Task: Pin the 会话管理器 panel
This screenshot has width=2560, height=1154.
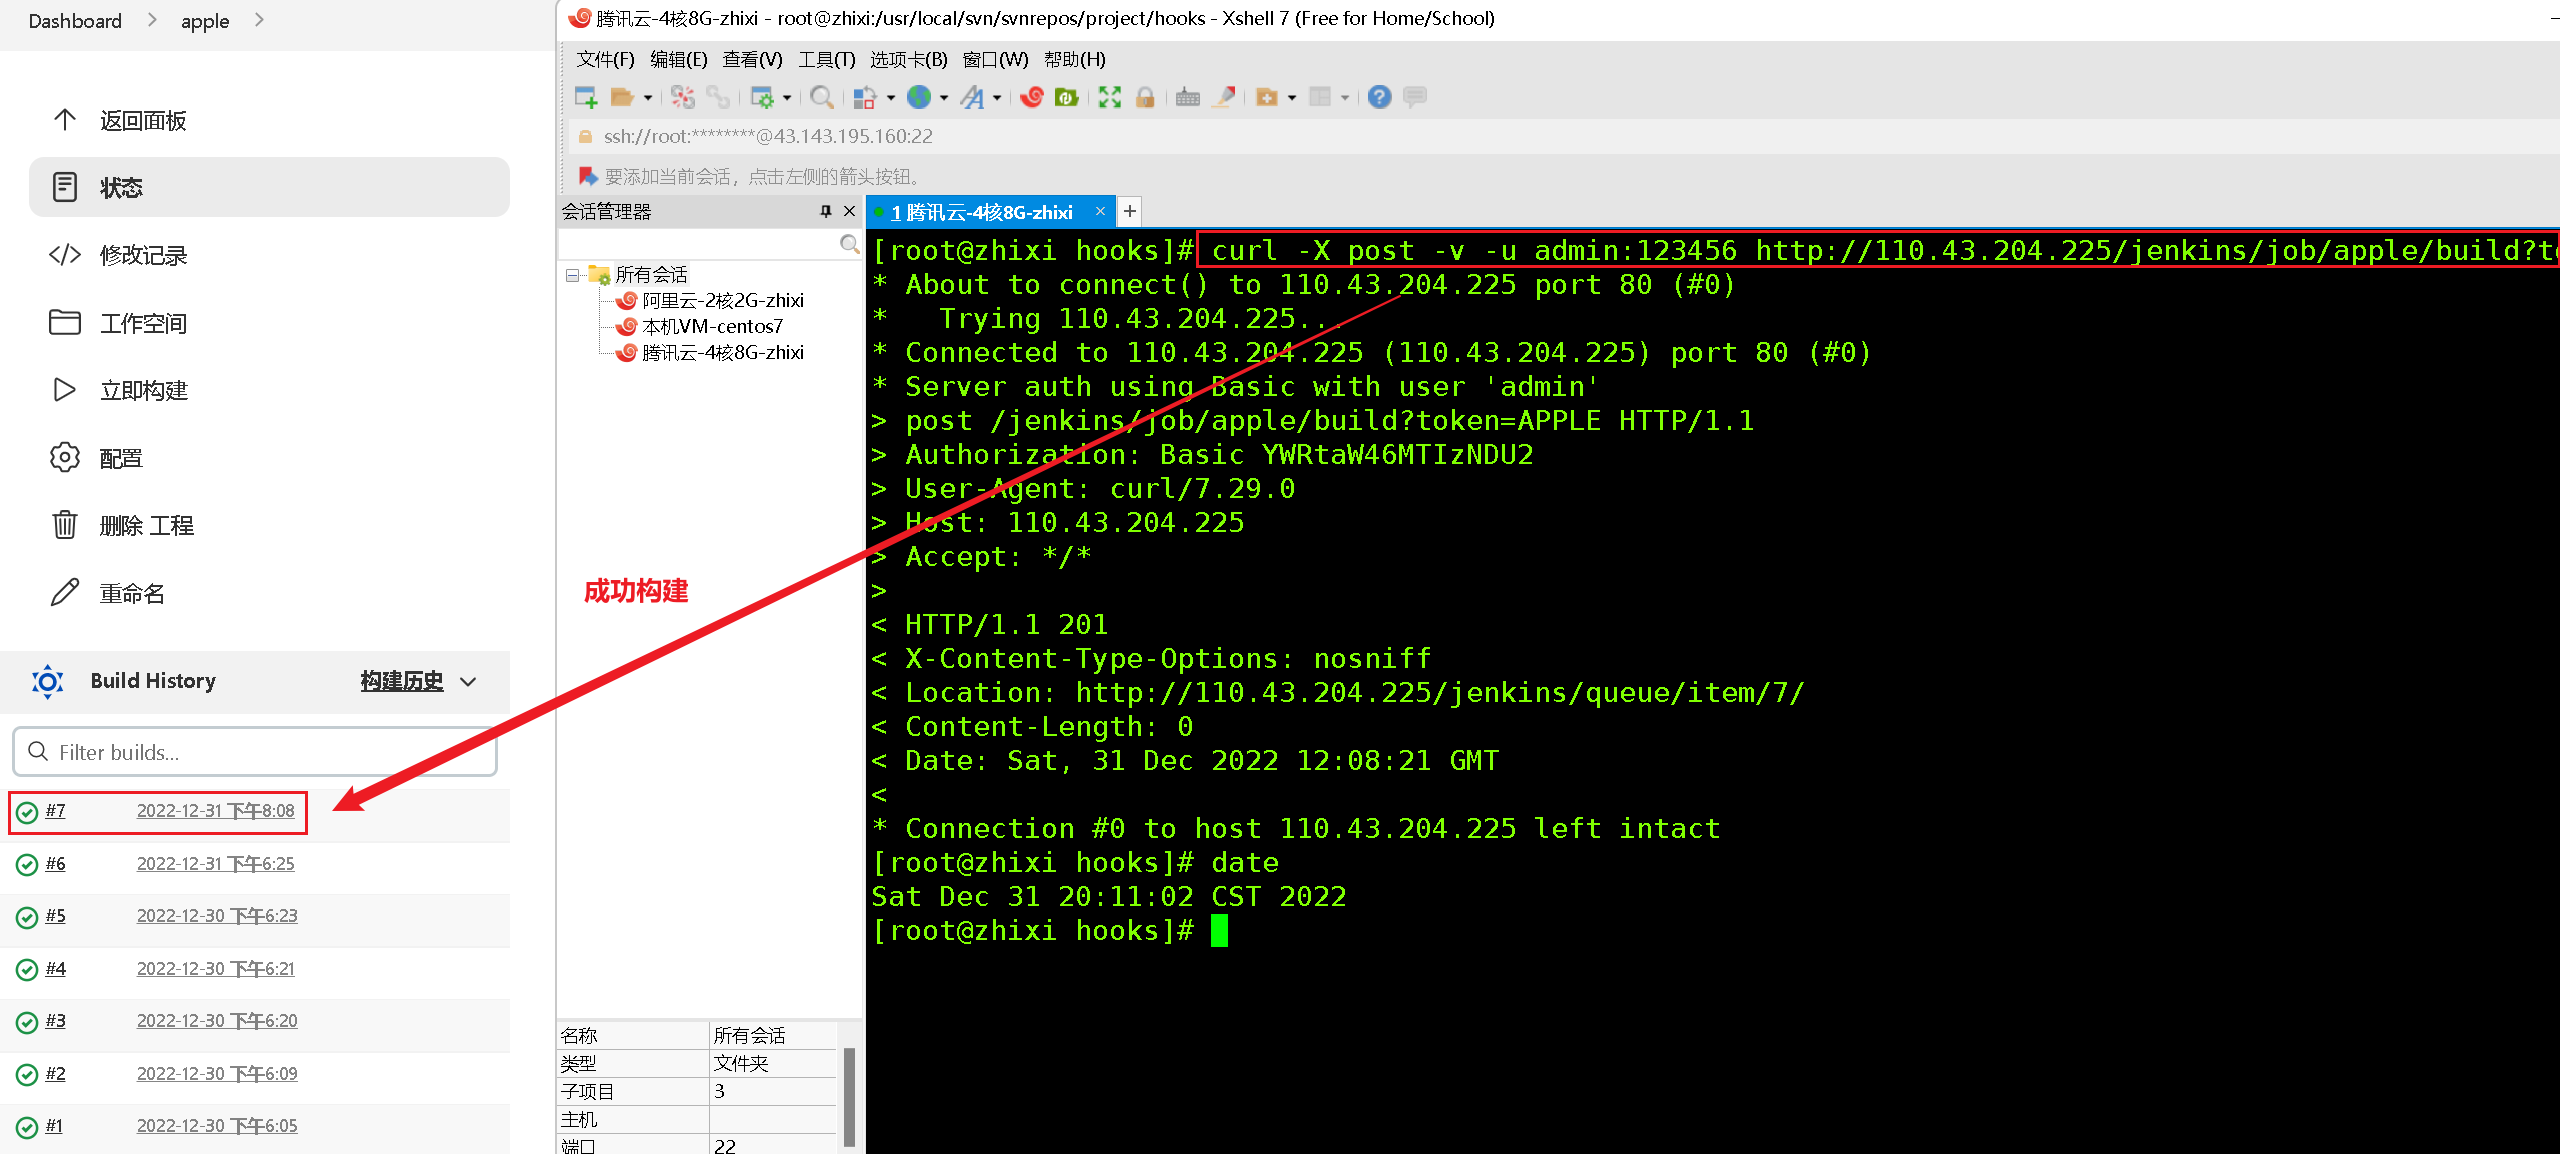Action: 825,211
